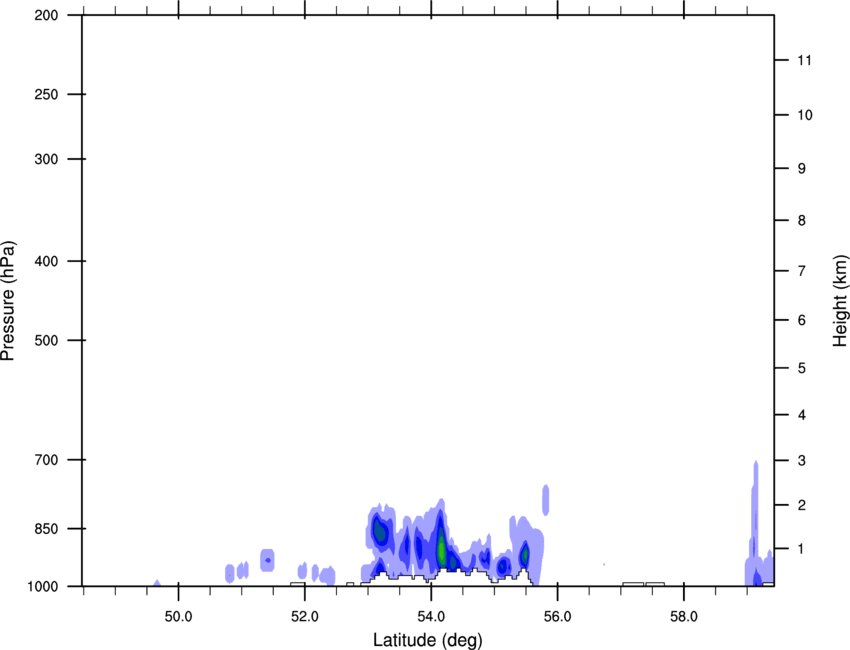Click the 52.0 latitude tick label
The height and width of the screenshot is (650, 850).
tap(305, 617)
